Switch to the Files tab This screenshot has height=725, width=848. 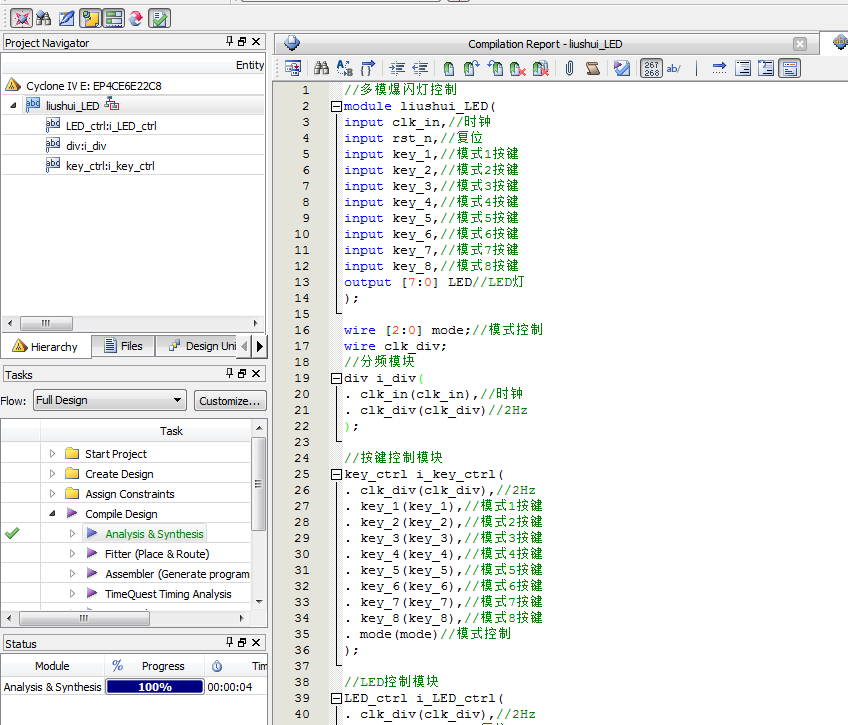pos(123,346)
